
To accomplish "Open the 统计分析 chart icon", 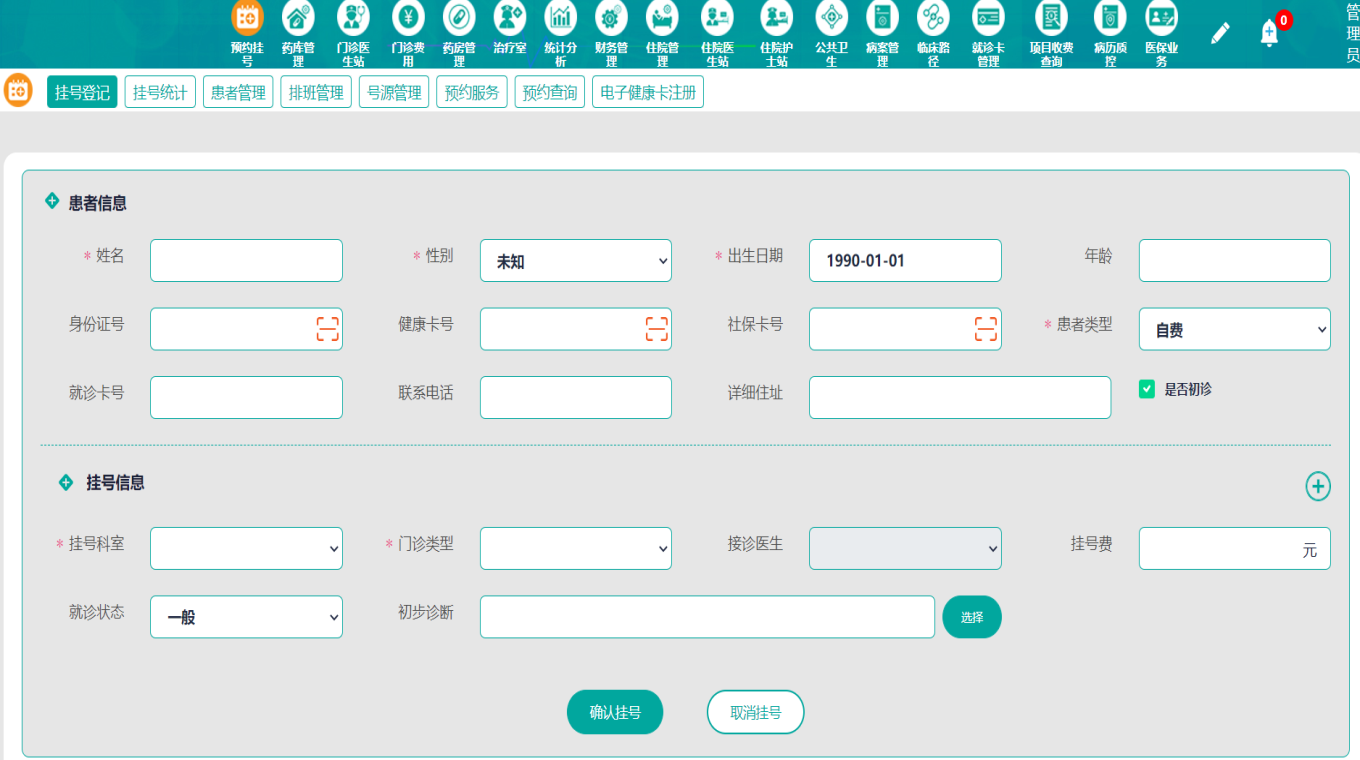I will (560, 18).
